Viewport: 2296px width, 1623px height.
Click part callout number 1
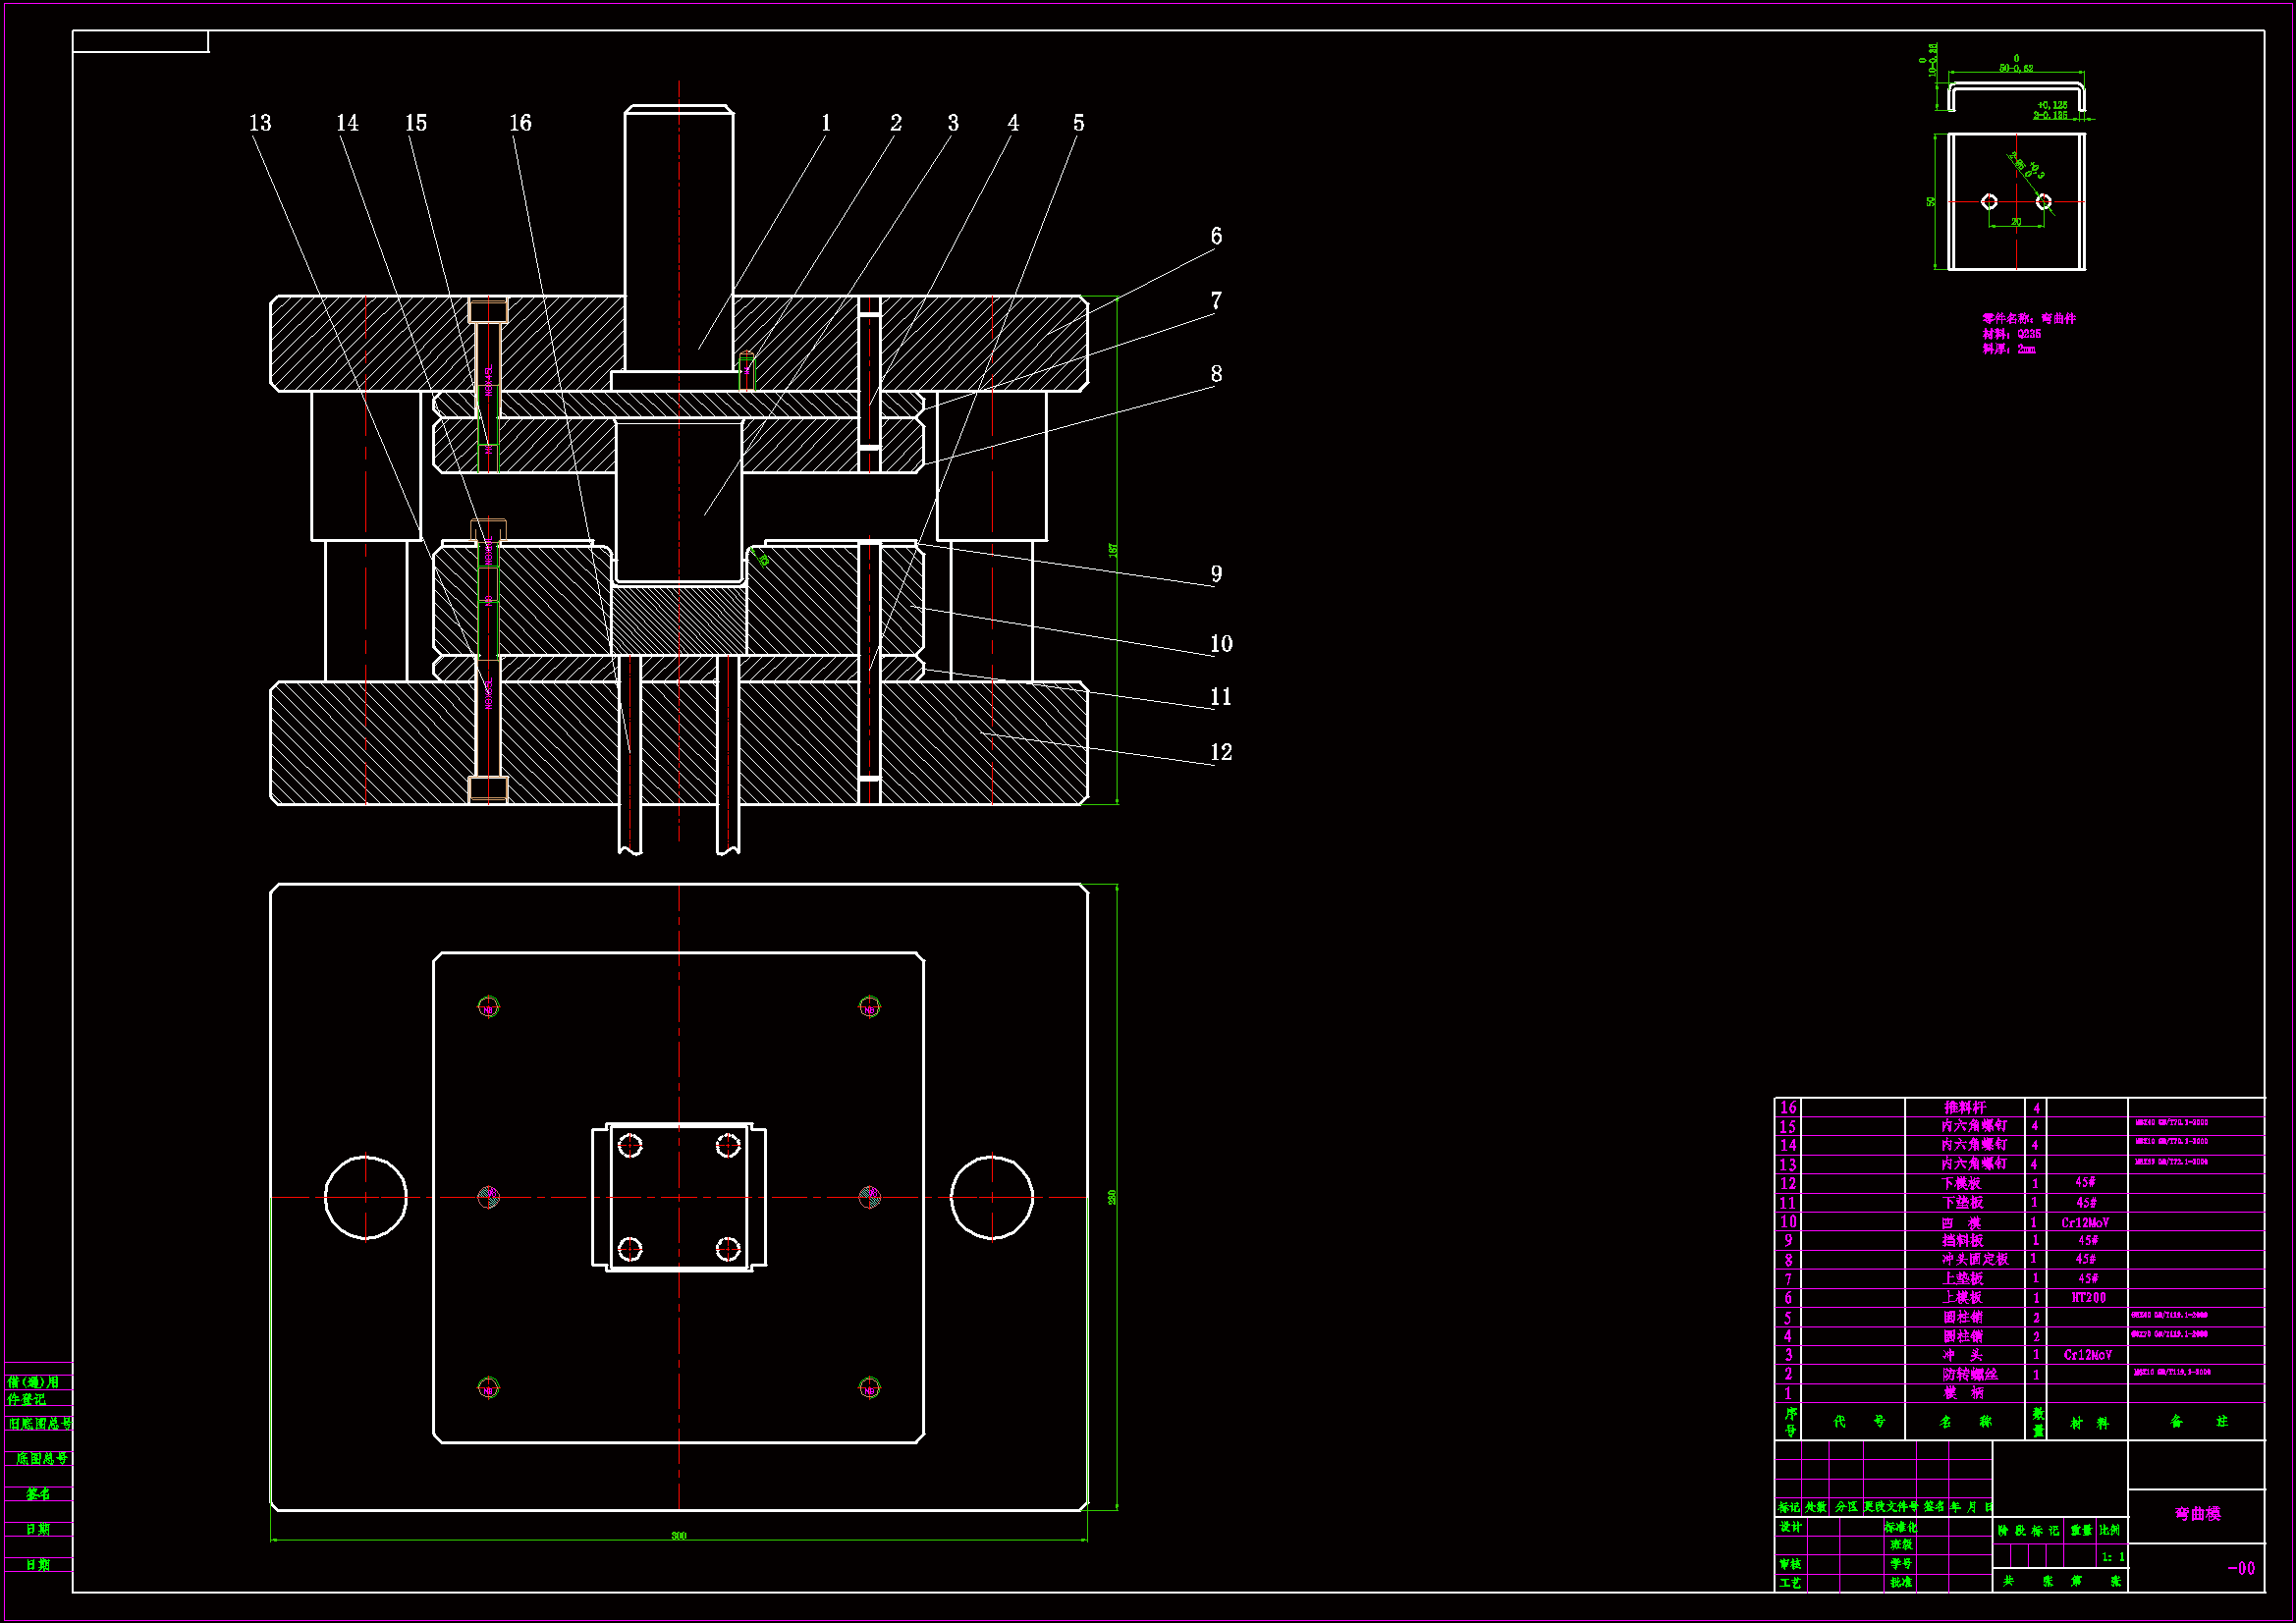pos(826,123)
